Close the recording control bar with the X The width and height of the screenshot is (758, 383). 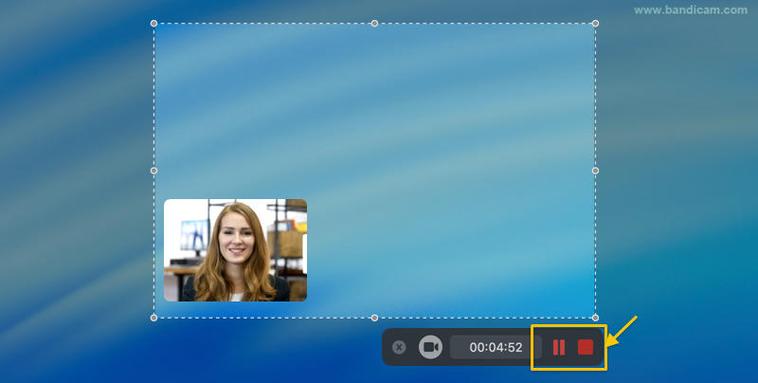pyautogui.click(x=399, y=347)
